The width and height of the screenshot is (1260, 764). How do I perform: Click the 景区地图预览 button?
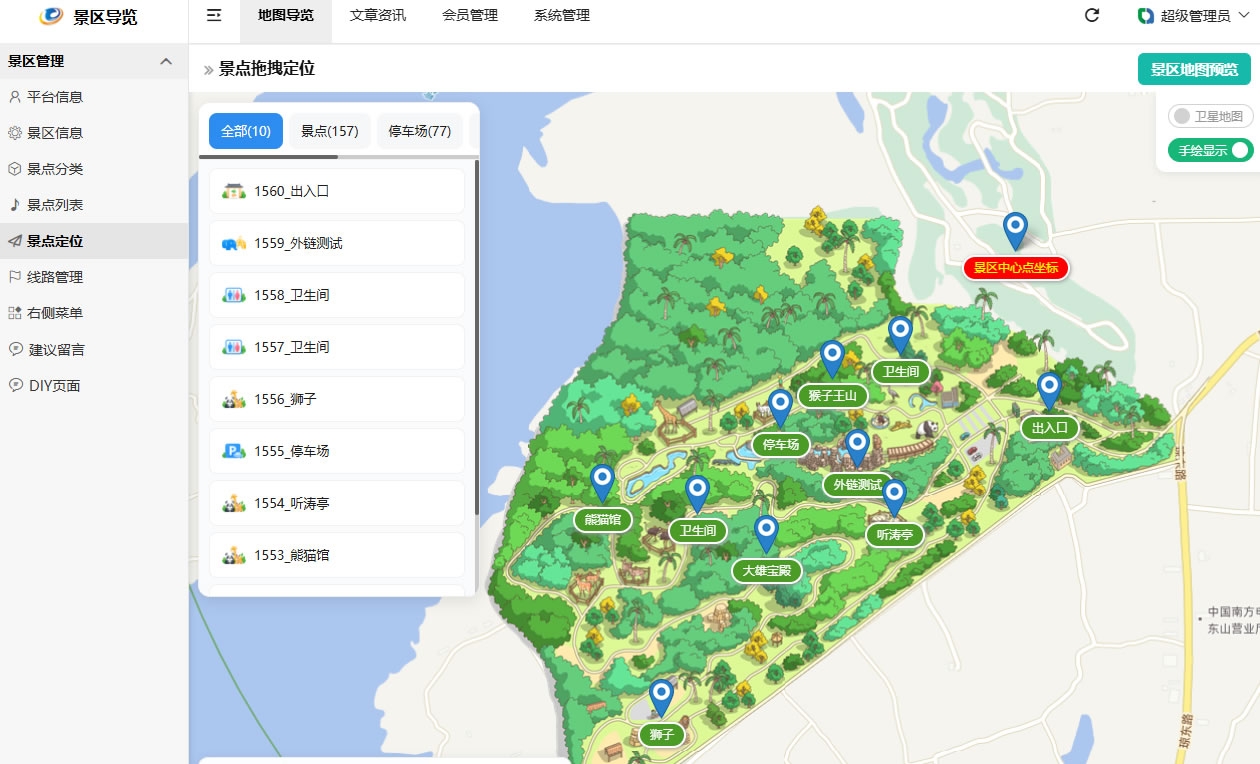(x=1194, y=69)
